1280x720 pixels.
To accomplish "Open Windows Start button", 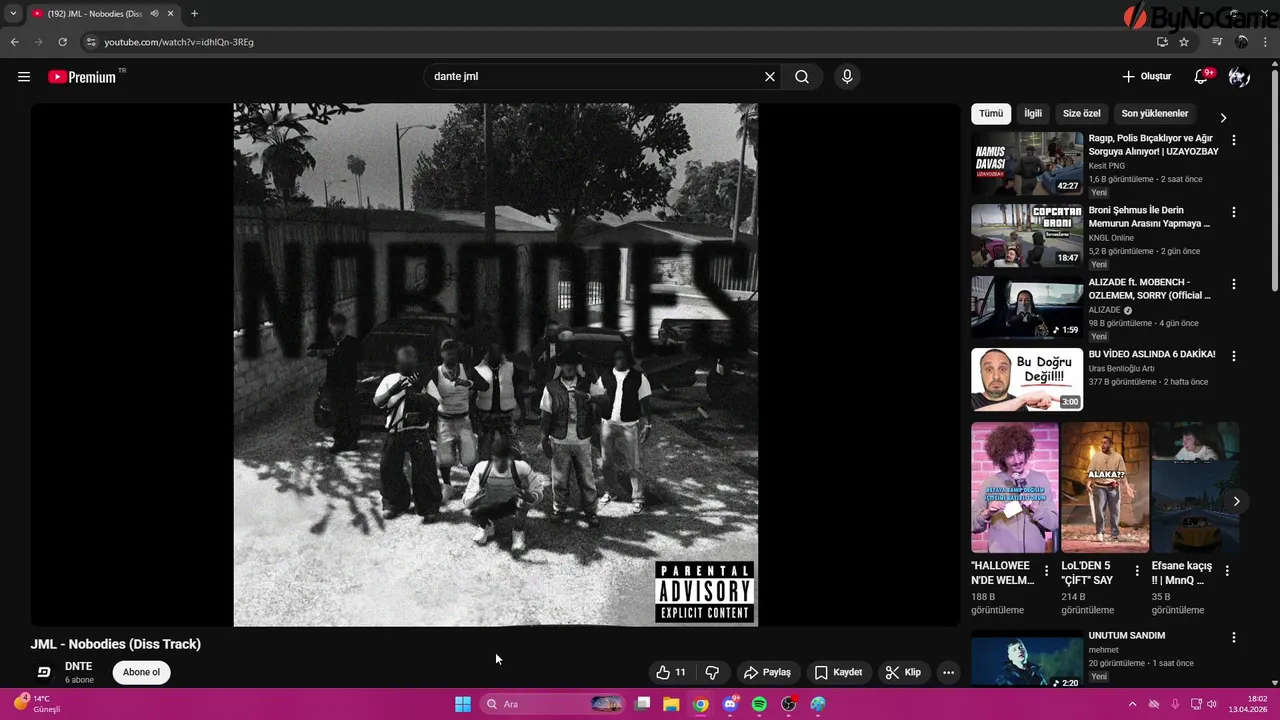I will 463,704.
